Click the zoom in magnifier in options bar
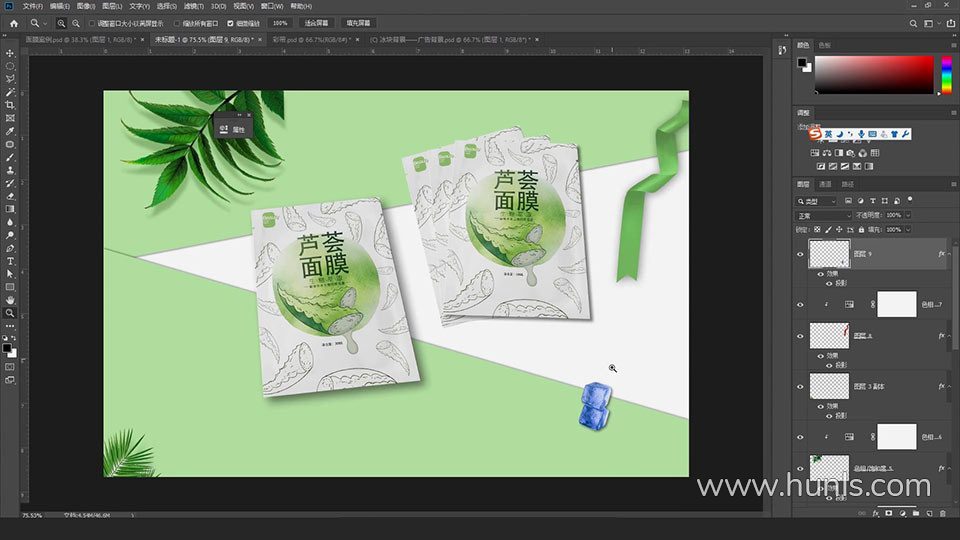Viewport: 960px width, 540px height. (x=62, y=22)
